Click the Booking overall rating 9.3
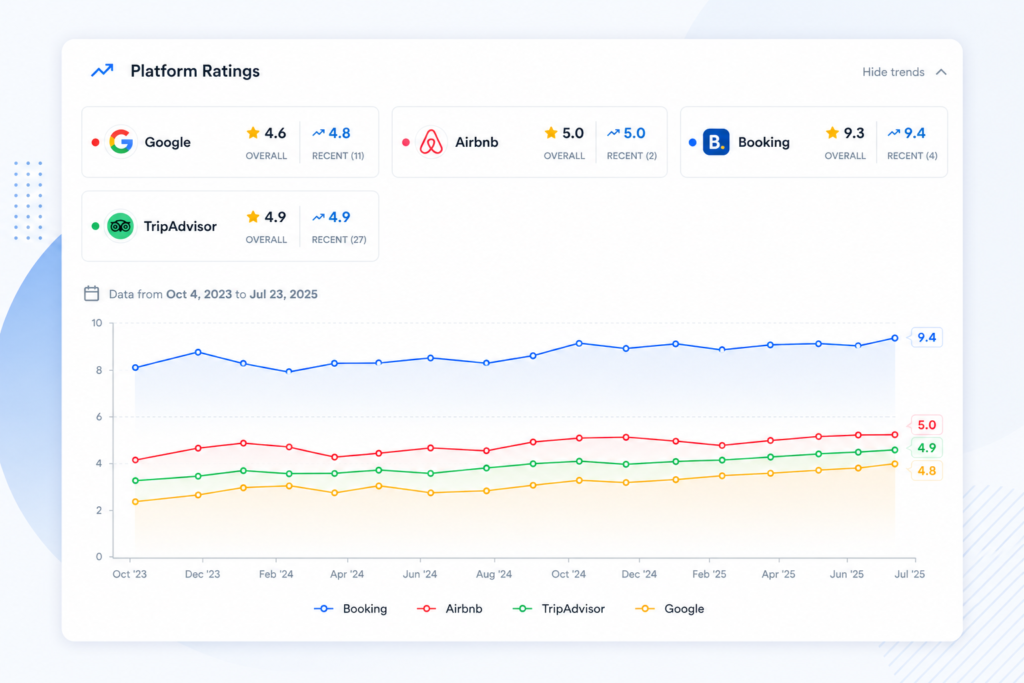The width and height of the screenshot is (1024, 683). (x=854, y=133)
